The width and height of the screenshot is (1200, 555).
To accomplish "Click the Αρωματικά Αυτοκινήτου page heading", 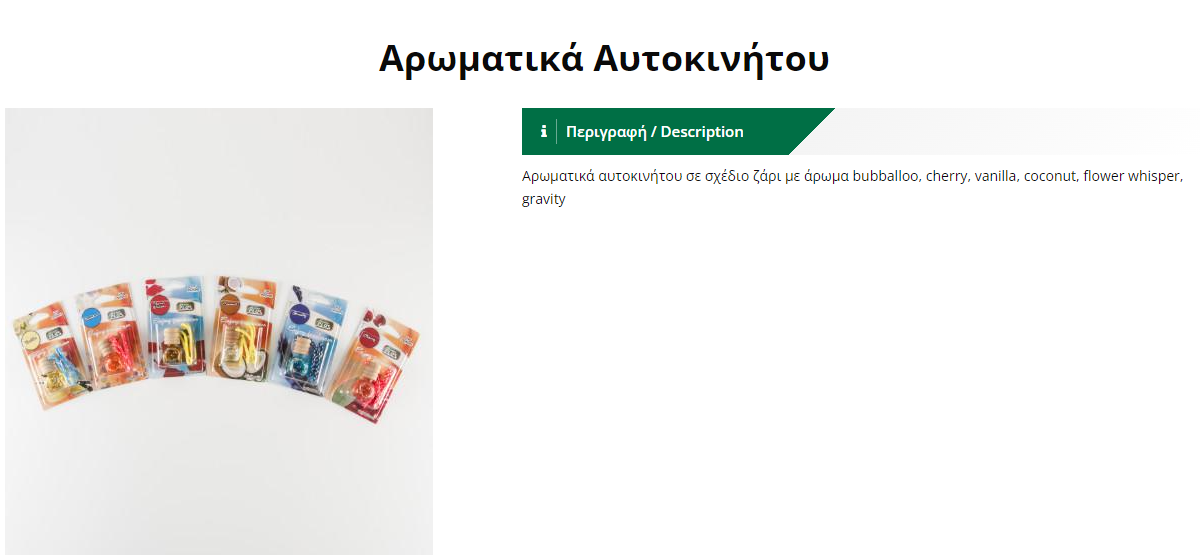I will tap(604, 58).
